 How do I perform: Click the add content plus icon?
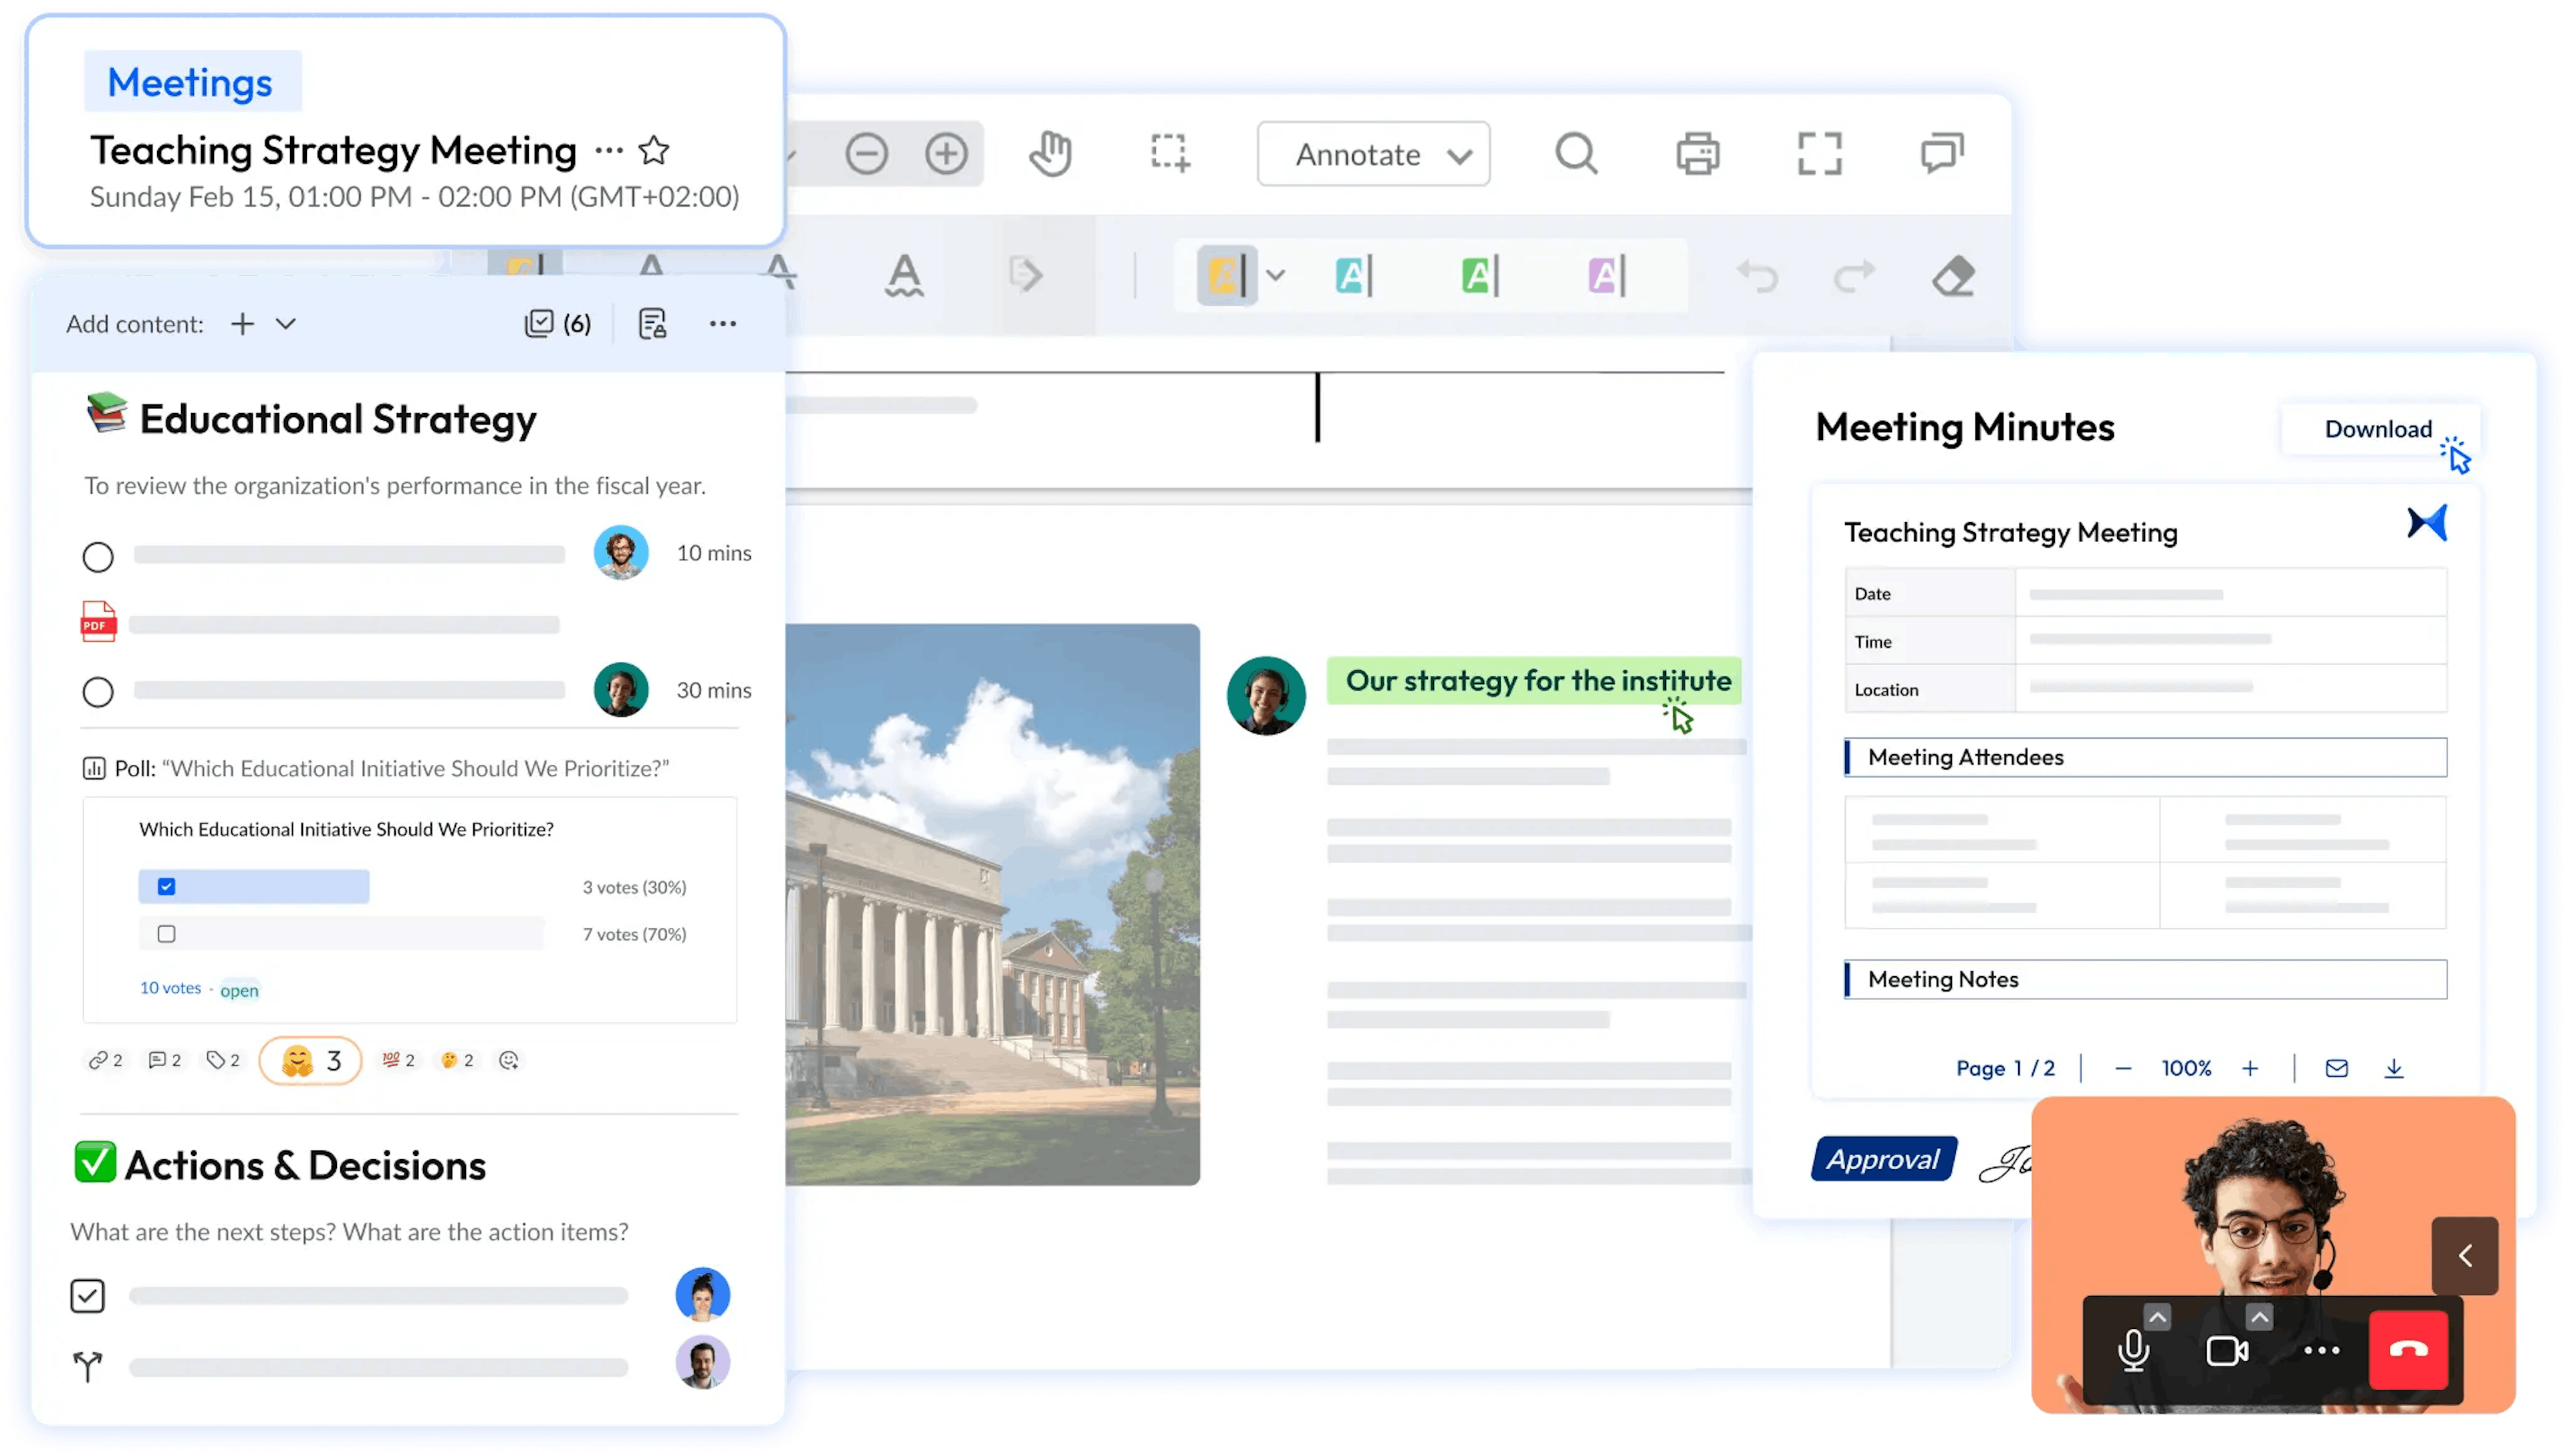pos(242,323)
